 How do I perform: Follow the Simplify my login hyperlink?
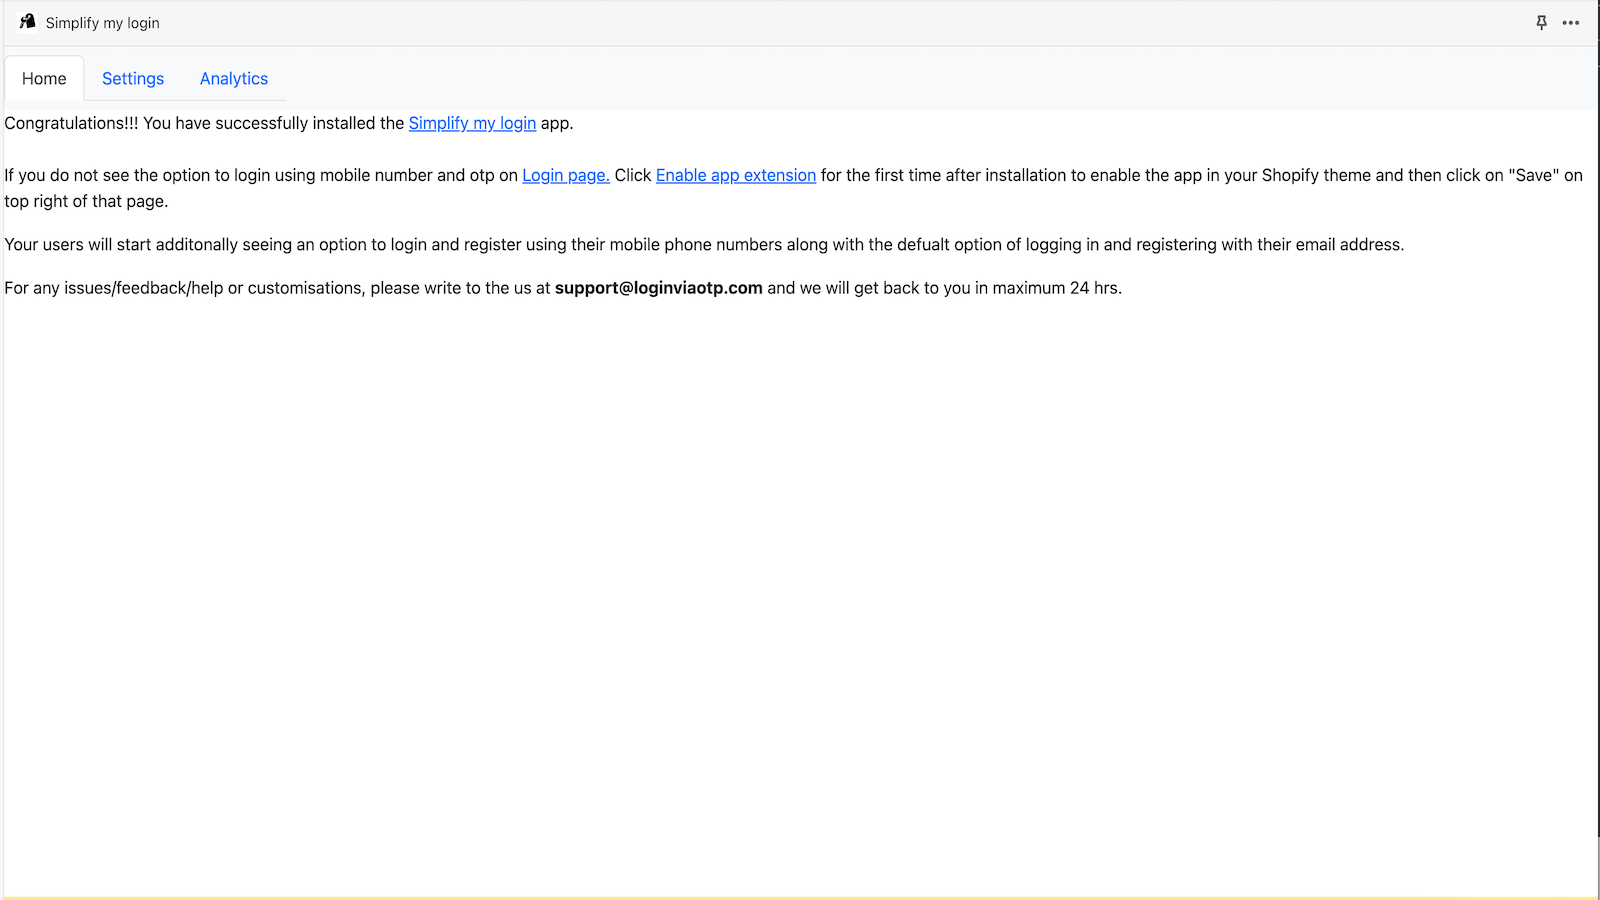pos(472,123)
